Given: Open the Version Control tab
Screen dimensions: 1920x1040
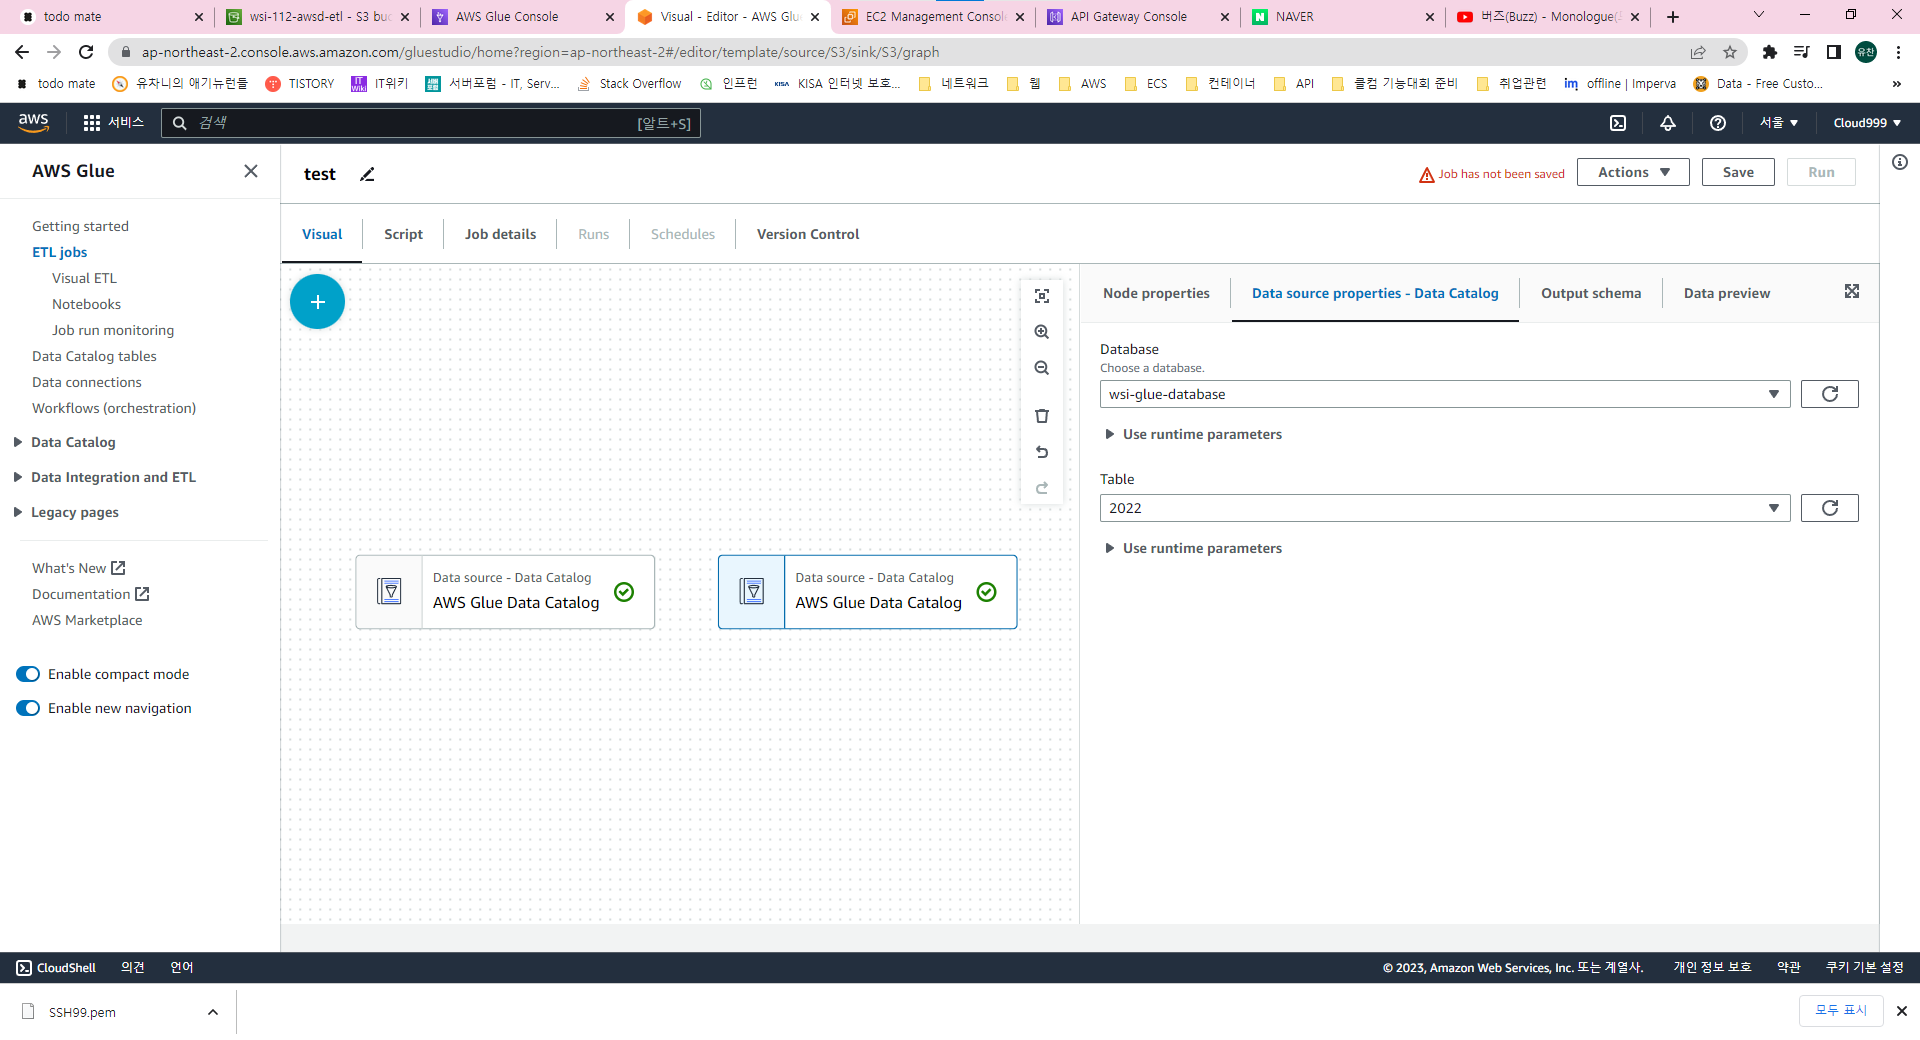Looking at the screenshot, I should click(808, 234).
